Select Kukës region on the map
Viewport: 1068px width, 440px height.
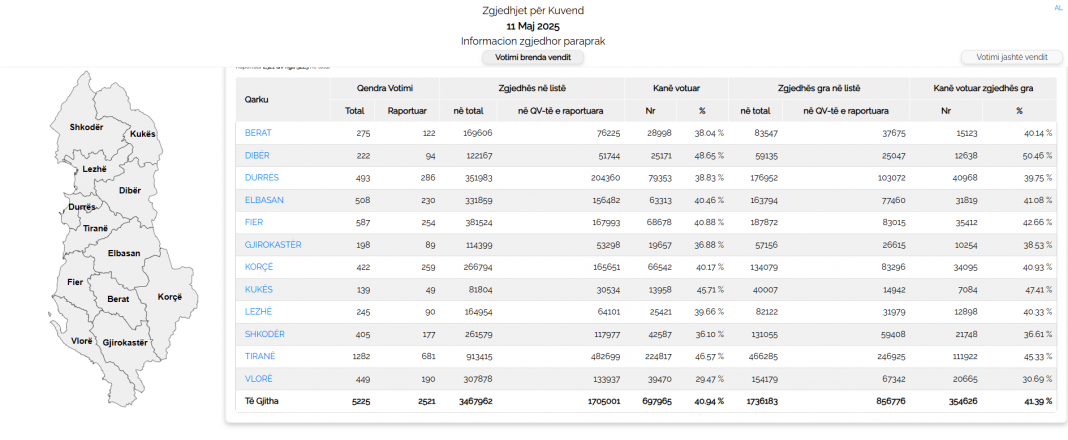142,134
